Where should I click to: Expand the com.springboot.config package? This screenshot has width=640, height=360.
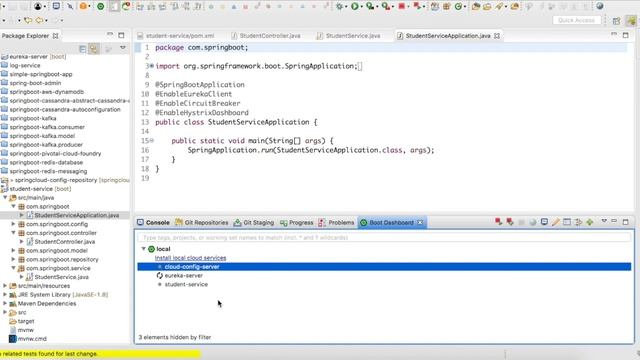coord(13,224)
